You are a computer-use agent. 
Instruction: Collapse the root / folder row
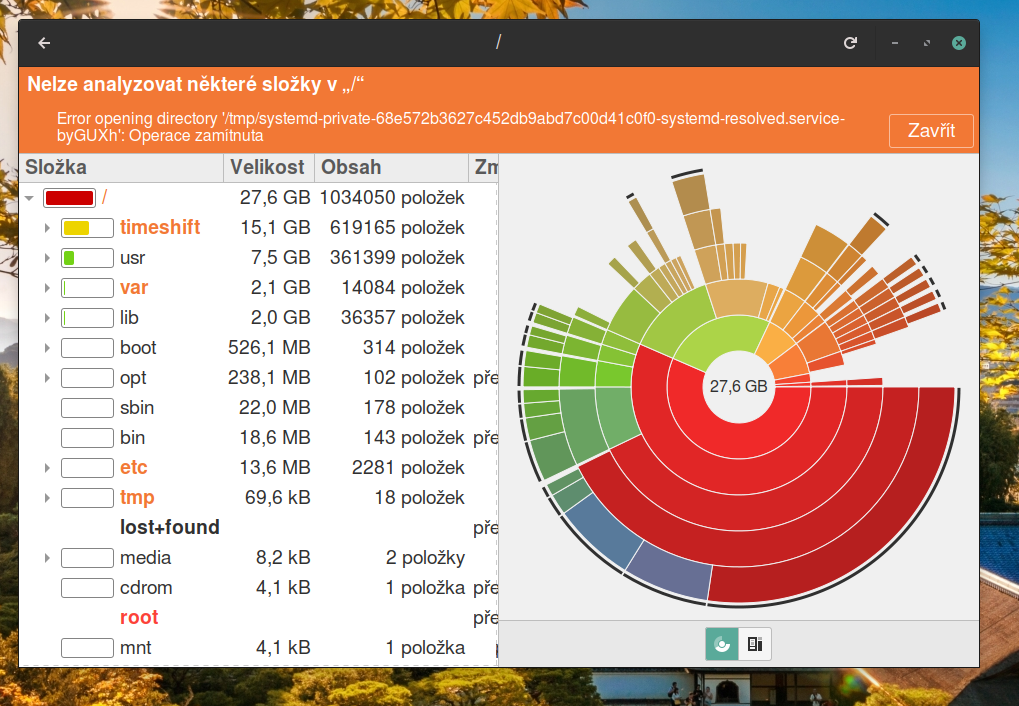(x=30, y=198)
